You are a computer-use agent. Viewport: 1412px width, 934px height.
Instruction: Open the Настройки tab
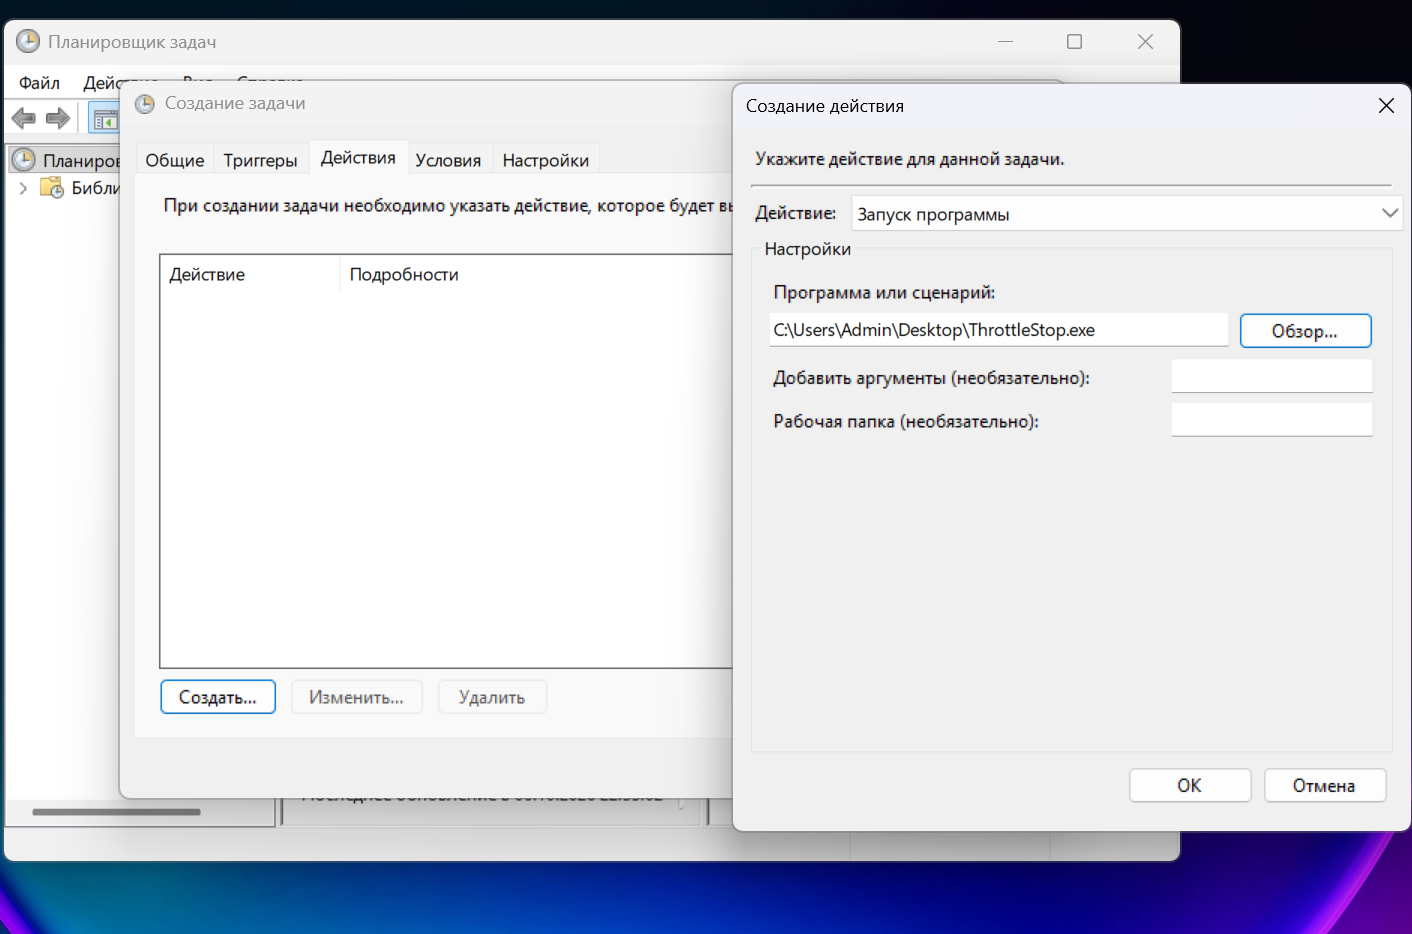(x=546, y=160)
